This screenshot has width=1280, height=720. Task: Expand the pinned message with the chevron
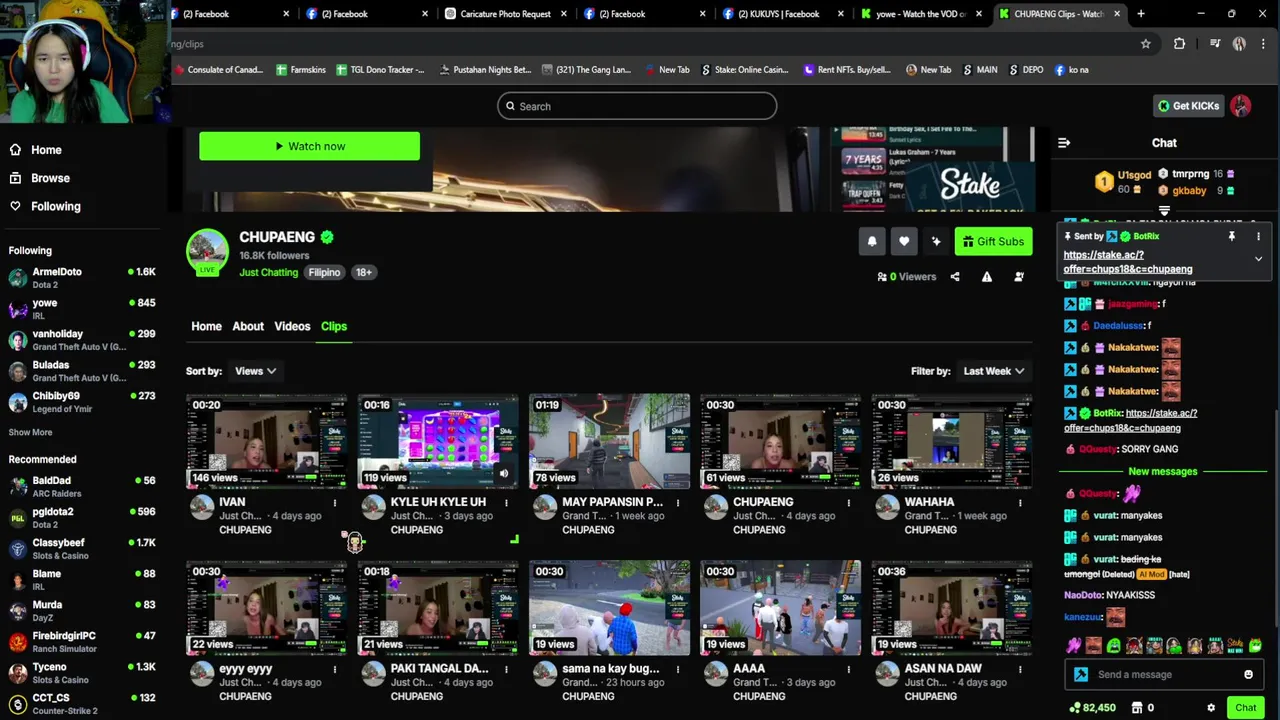[x=1258, y=259]
